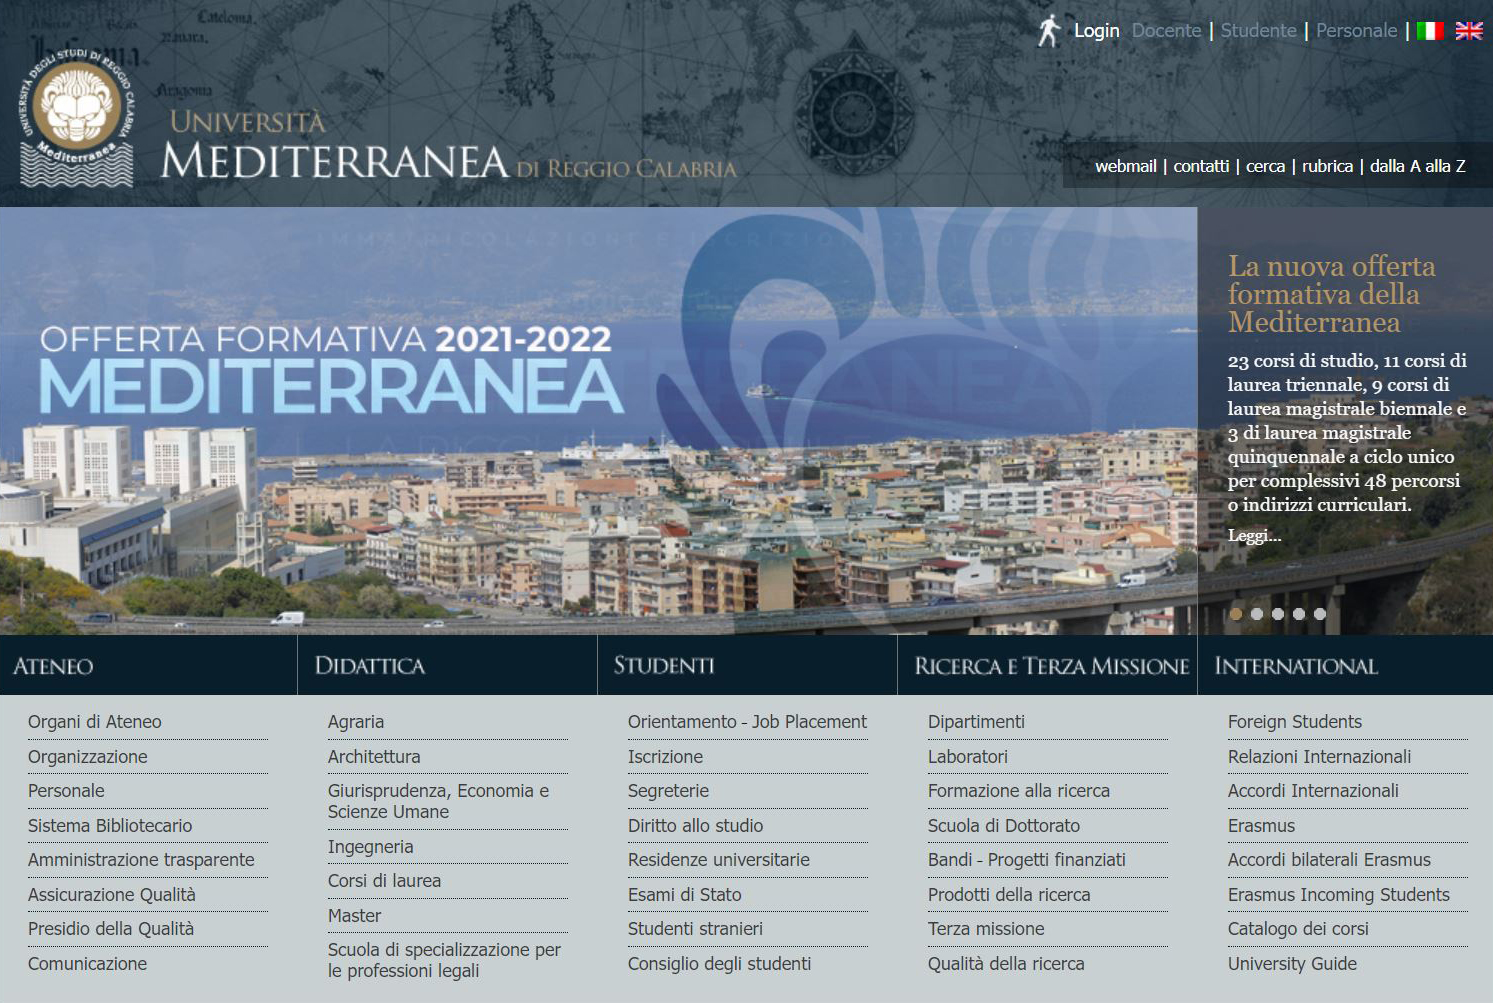
Task: Read more via the Leggi... link
Action: [1254, 536]
